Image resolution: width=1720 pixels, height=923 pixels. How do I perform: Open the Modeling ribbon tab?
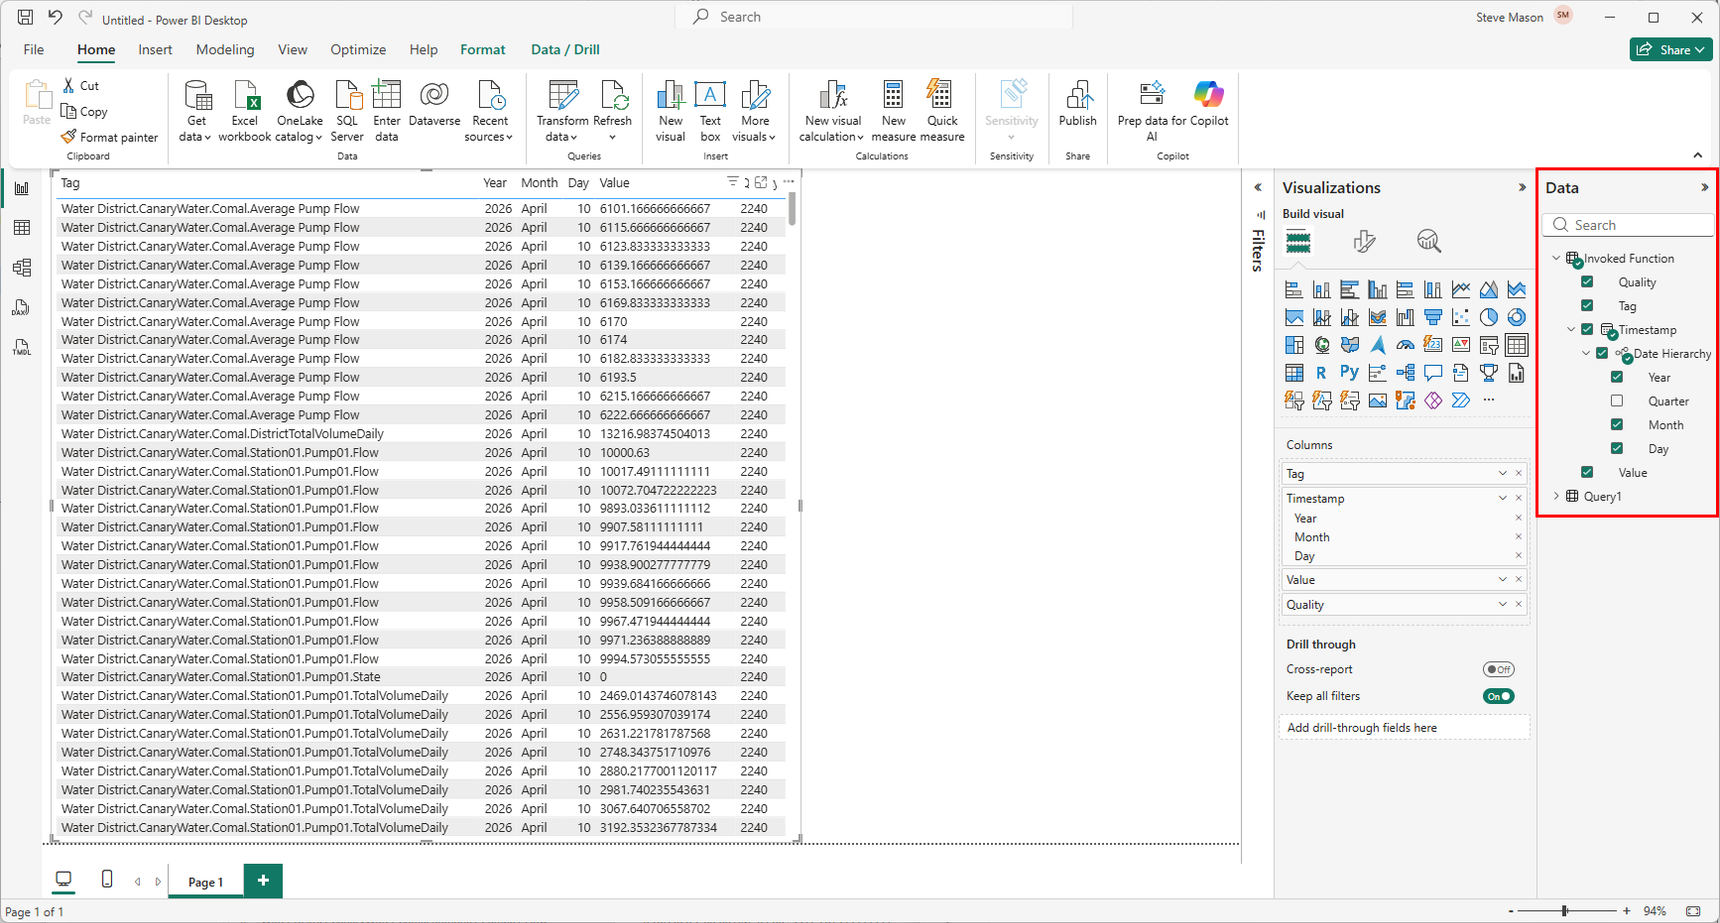(x=225, y=50)
